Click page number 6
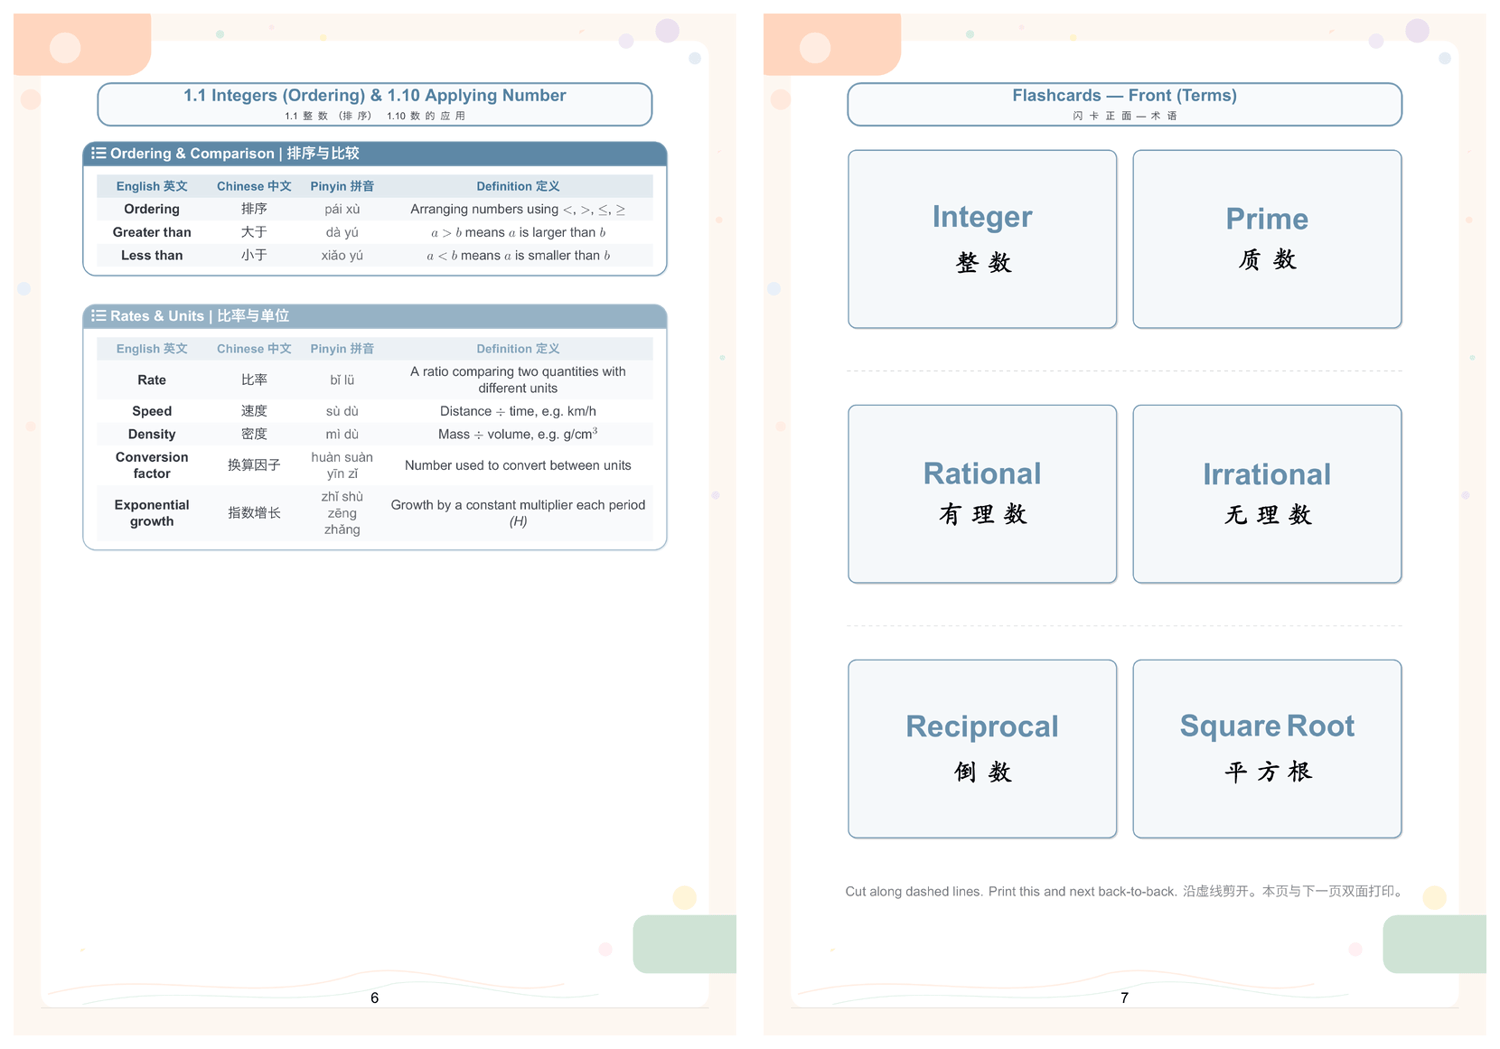The height and width of the screenshot is (1049, 1500). [x=375, y=998]
